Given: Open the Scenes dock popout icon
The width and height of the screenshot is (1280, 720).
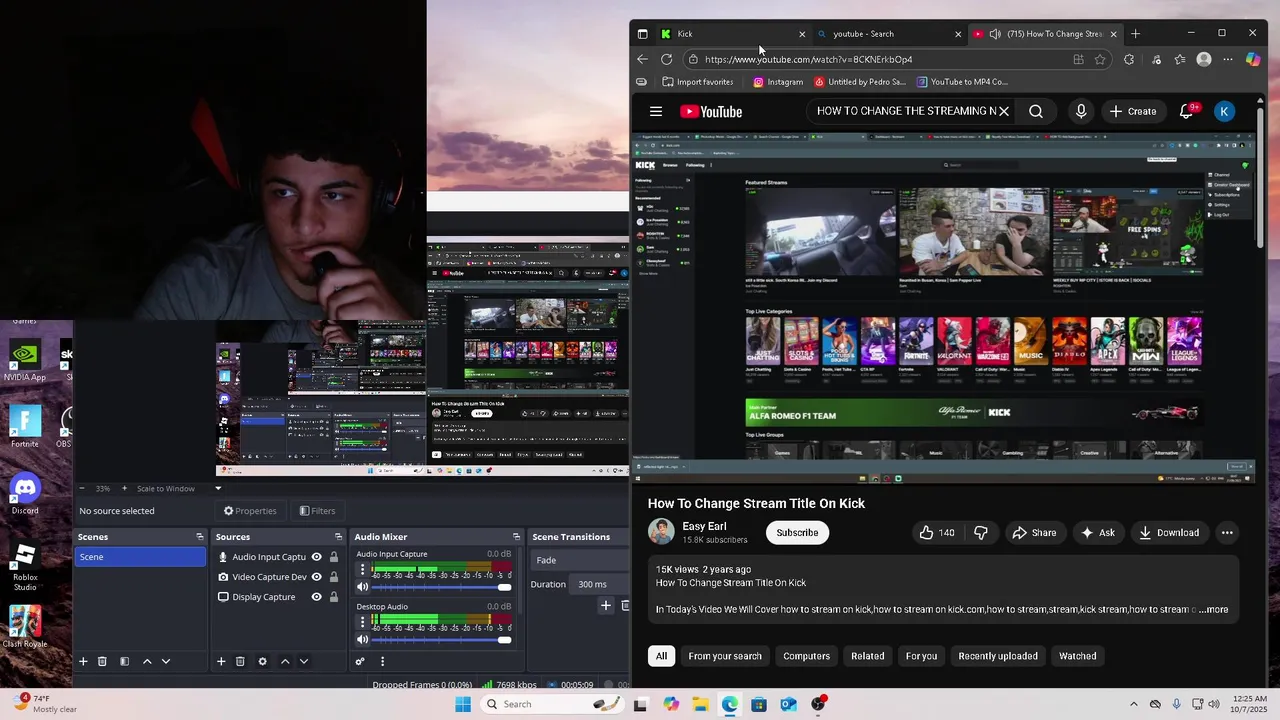Looking at the screenshot, I should pos(199,537).
